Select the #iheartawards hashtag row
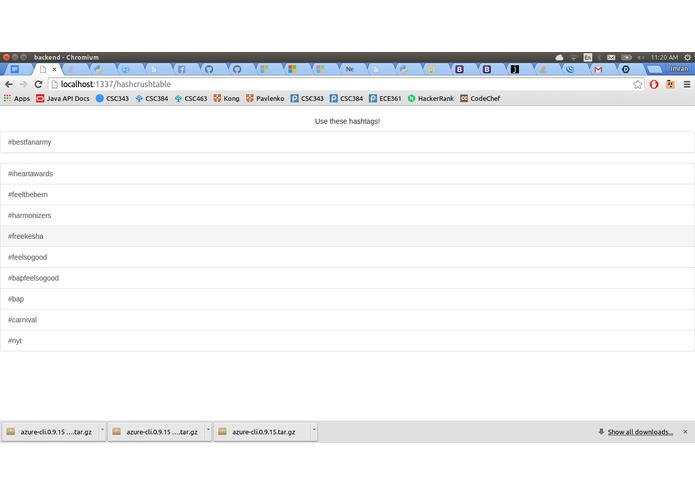 click(348, 174)
